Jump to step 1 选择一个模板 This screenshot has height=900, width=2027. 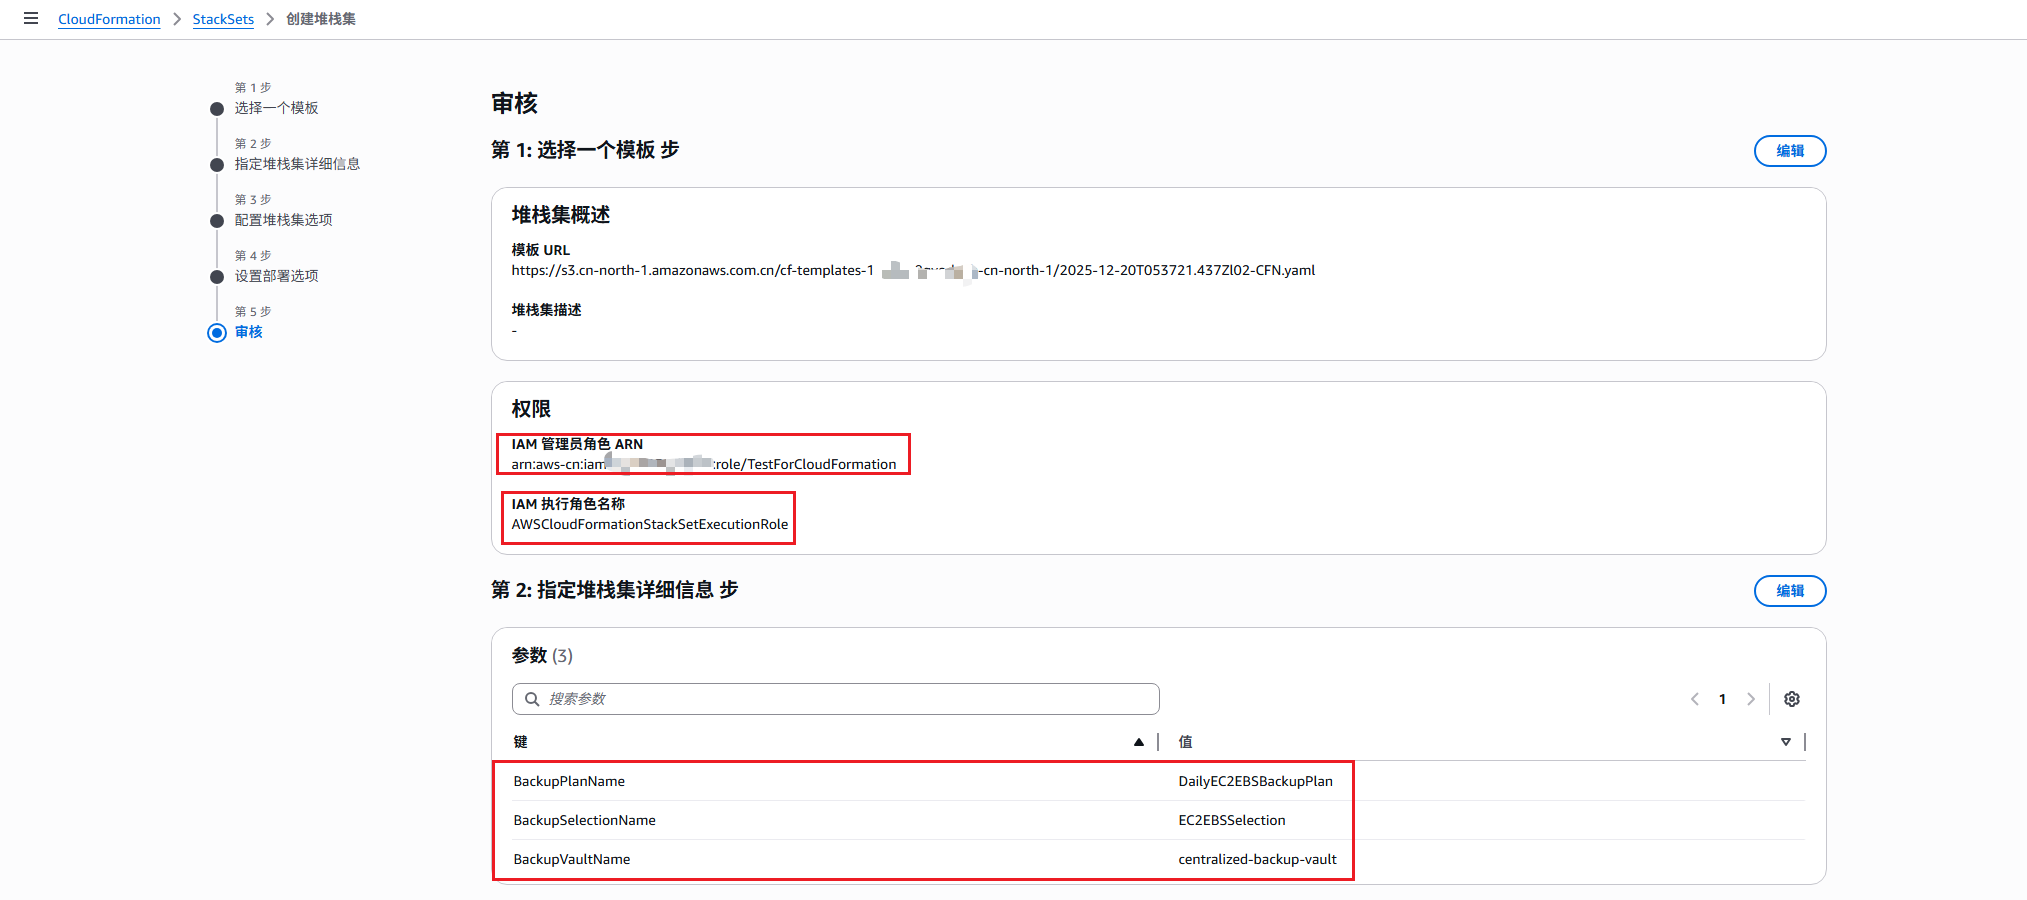click(276, 108)
